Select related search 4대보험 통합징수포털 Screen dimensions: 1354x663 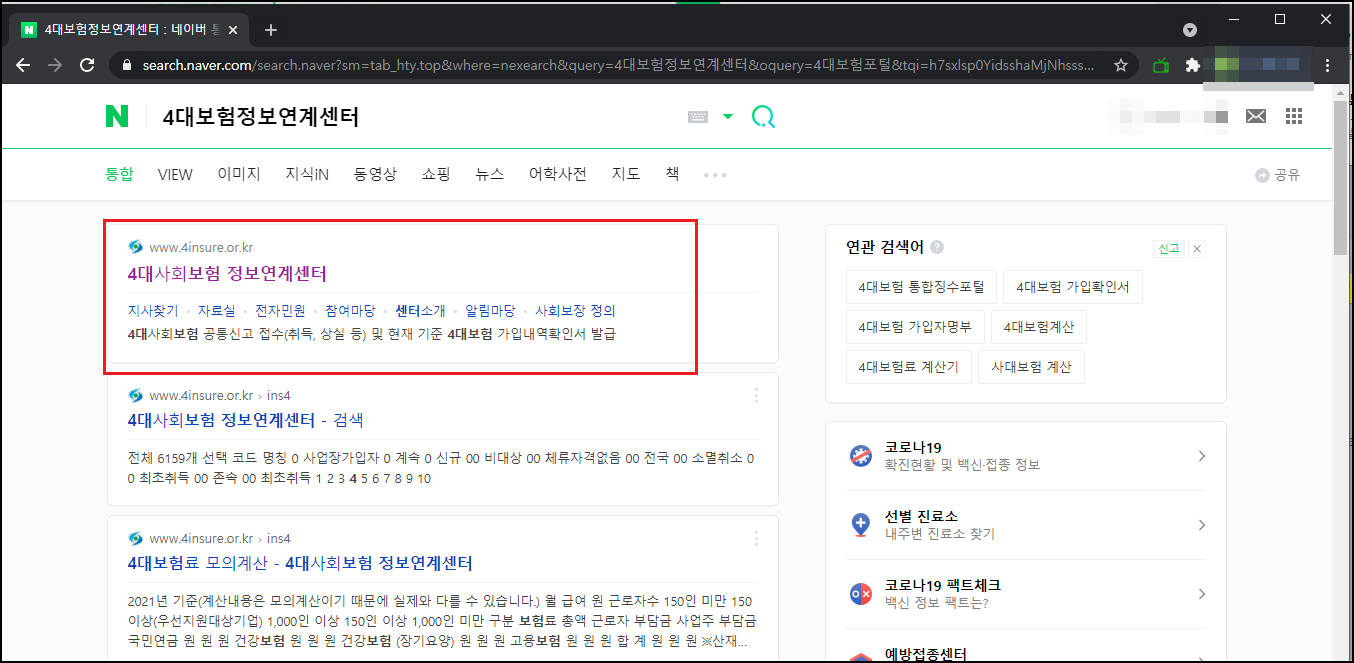921,287
